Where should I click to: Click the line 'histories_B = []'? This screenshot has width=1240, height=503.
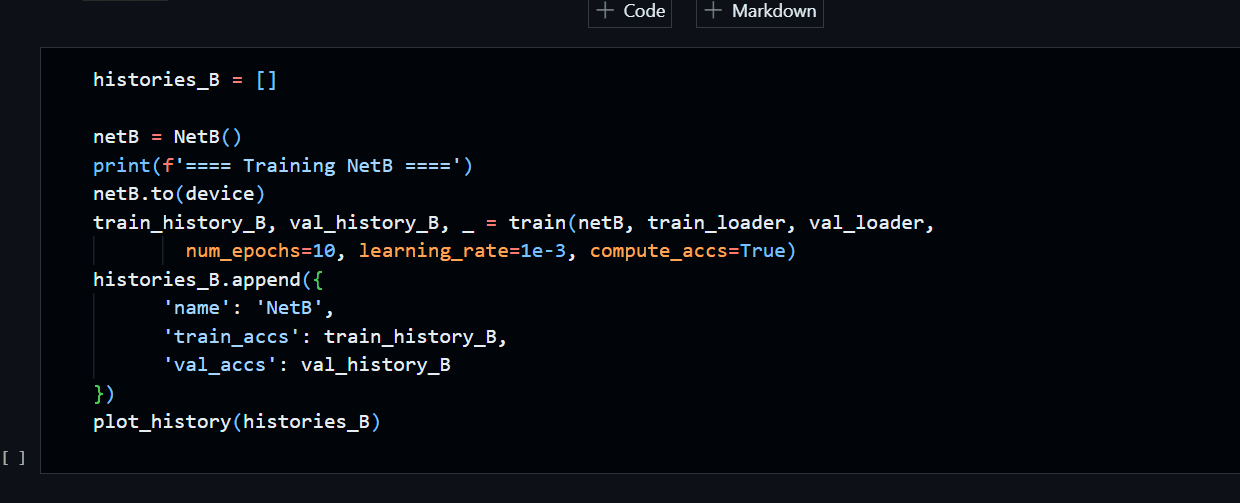(x=185, y=80)
